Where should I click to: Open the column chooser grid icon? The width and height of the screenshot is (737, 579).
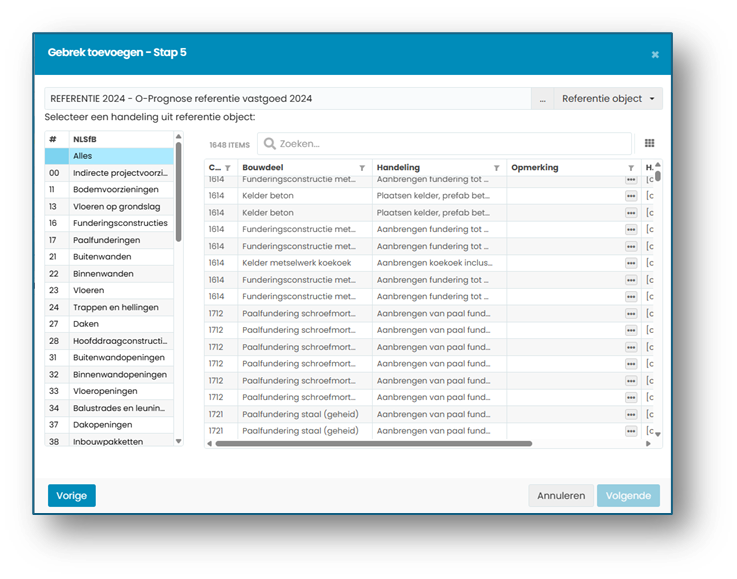point(649,143)
